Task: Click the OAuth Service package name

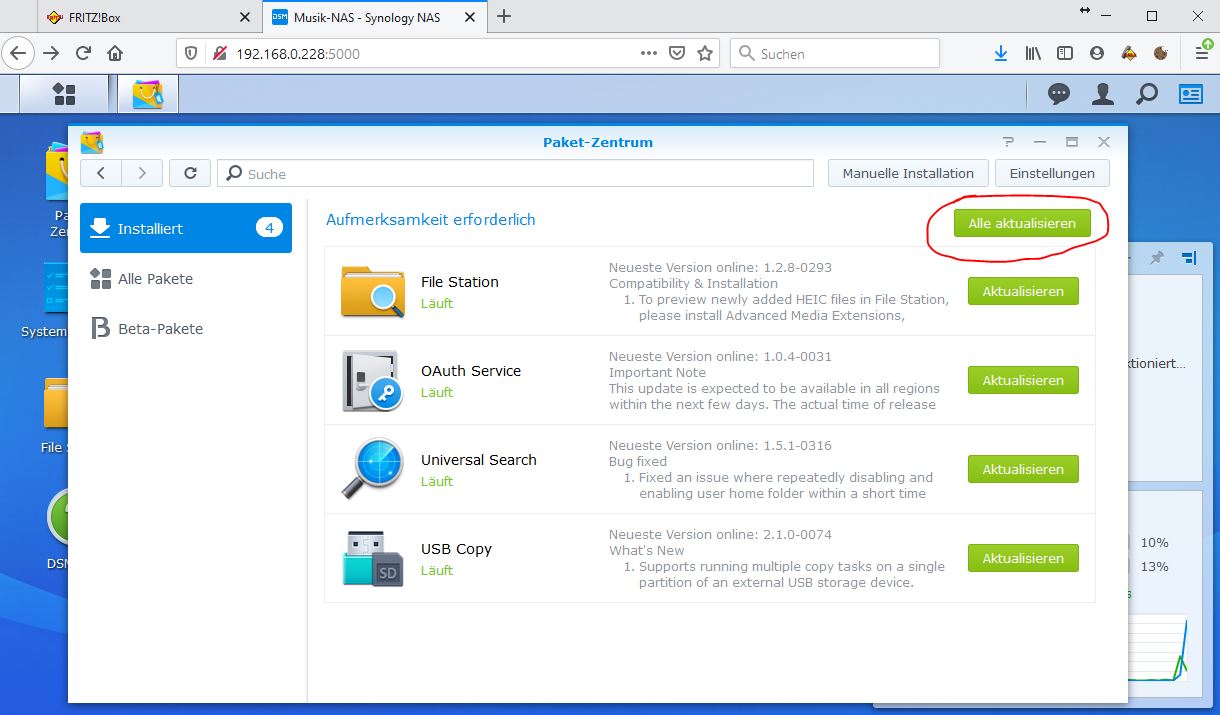Action: (471, 371)
